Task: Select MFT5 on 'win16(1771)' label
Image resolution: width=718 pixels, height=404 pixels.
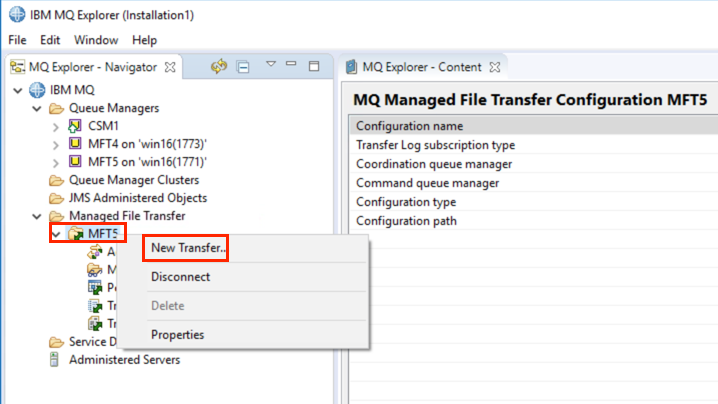Action: (x=147, y=162)
